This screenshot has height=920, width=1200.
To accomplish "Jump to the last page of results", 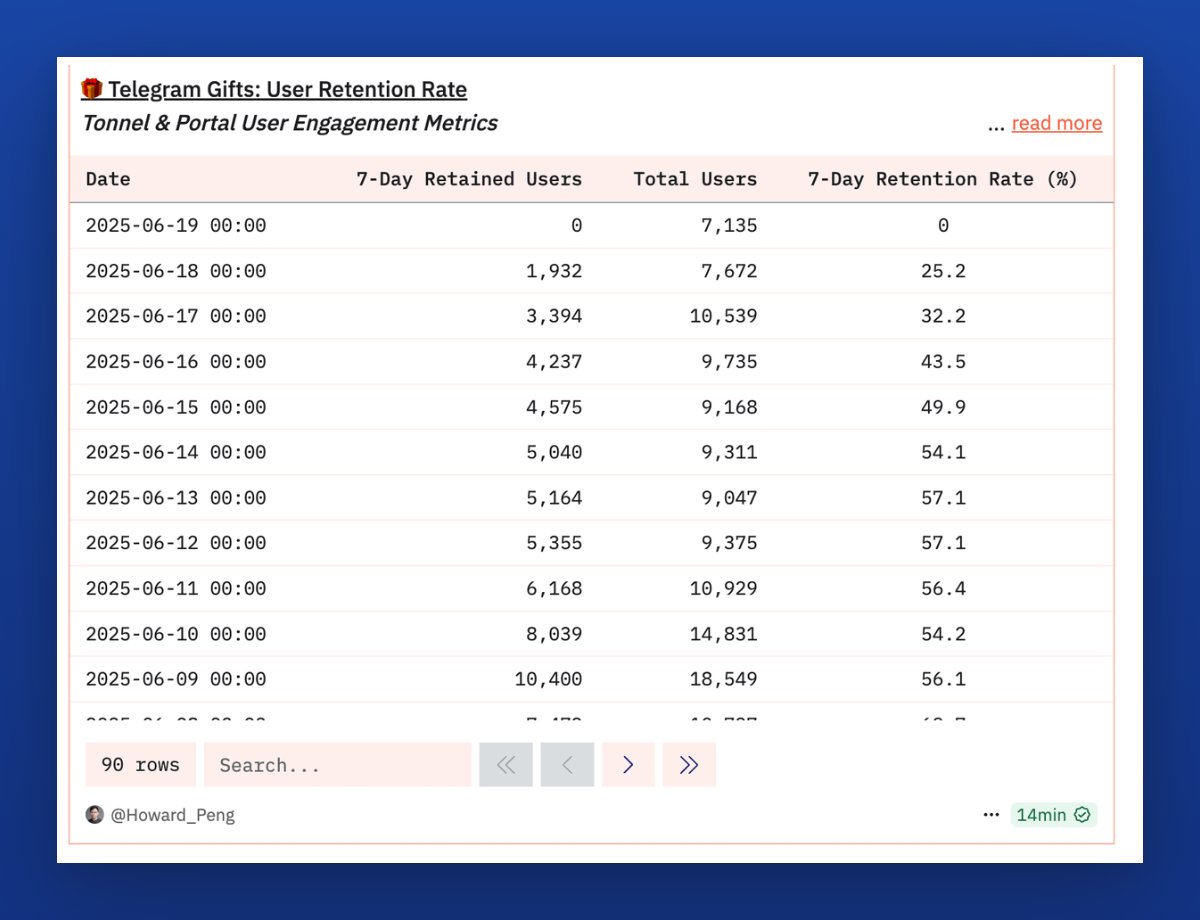I will (x=689, y=765).
